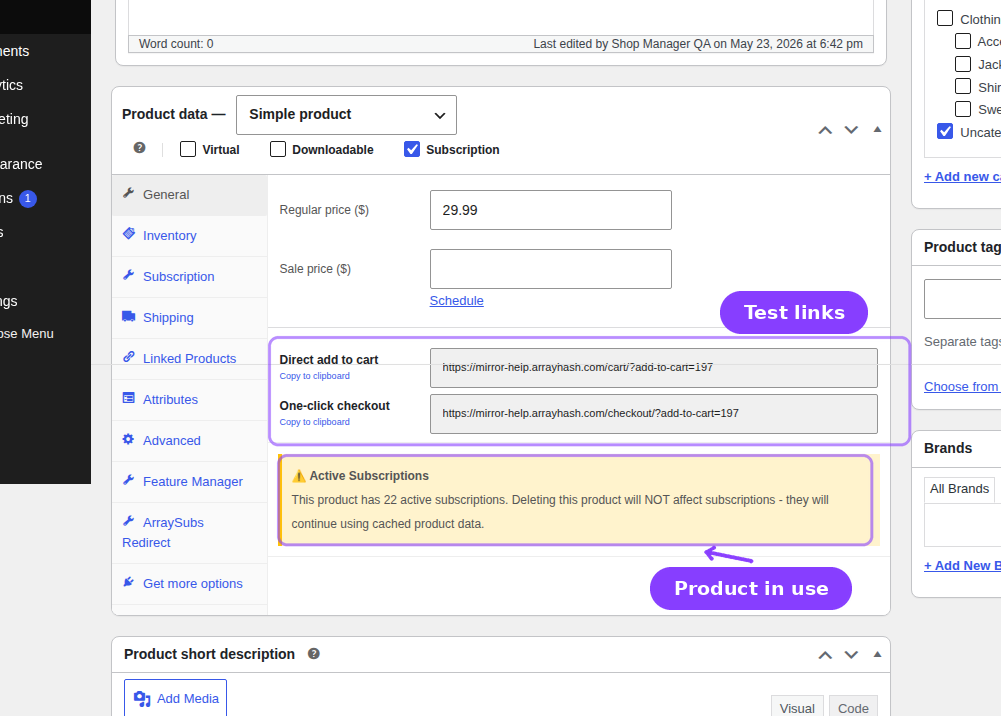Click the Attributes list icon
This screenshot has width=1001, height=716.
128,398
